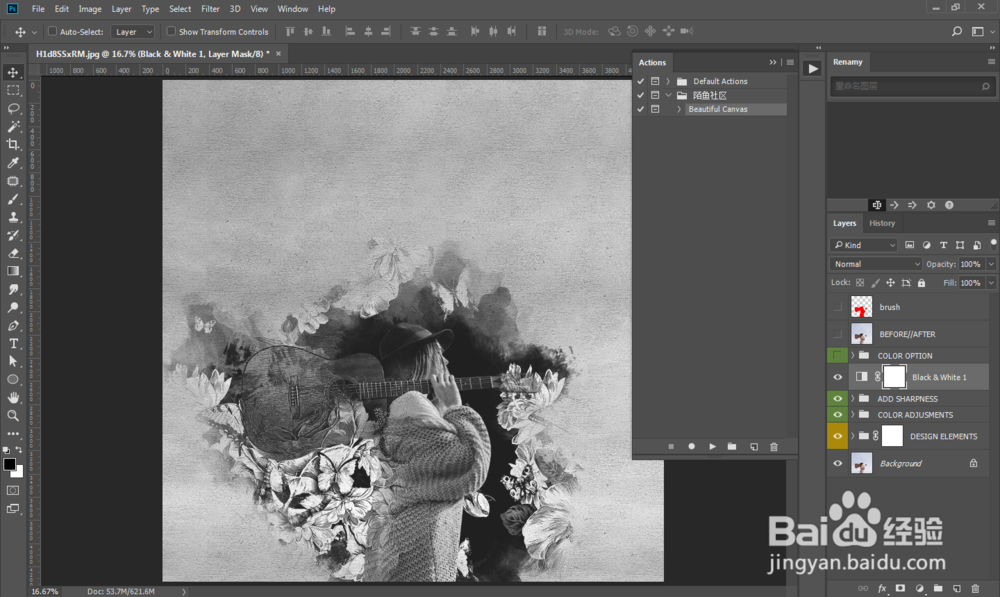Select the Ellipse shape tool
1000x597 pixels.
(13, 379)
